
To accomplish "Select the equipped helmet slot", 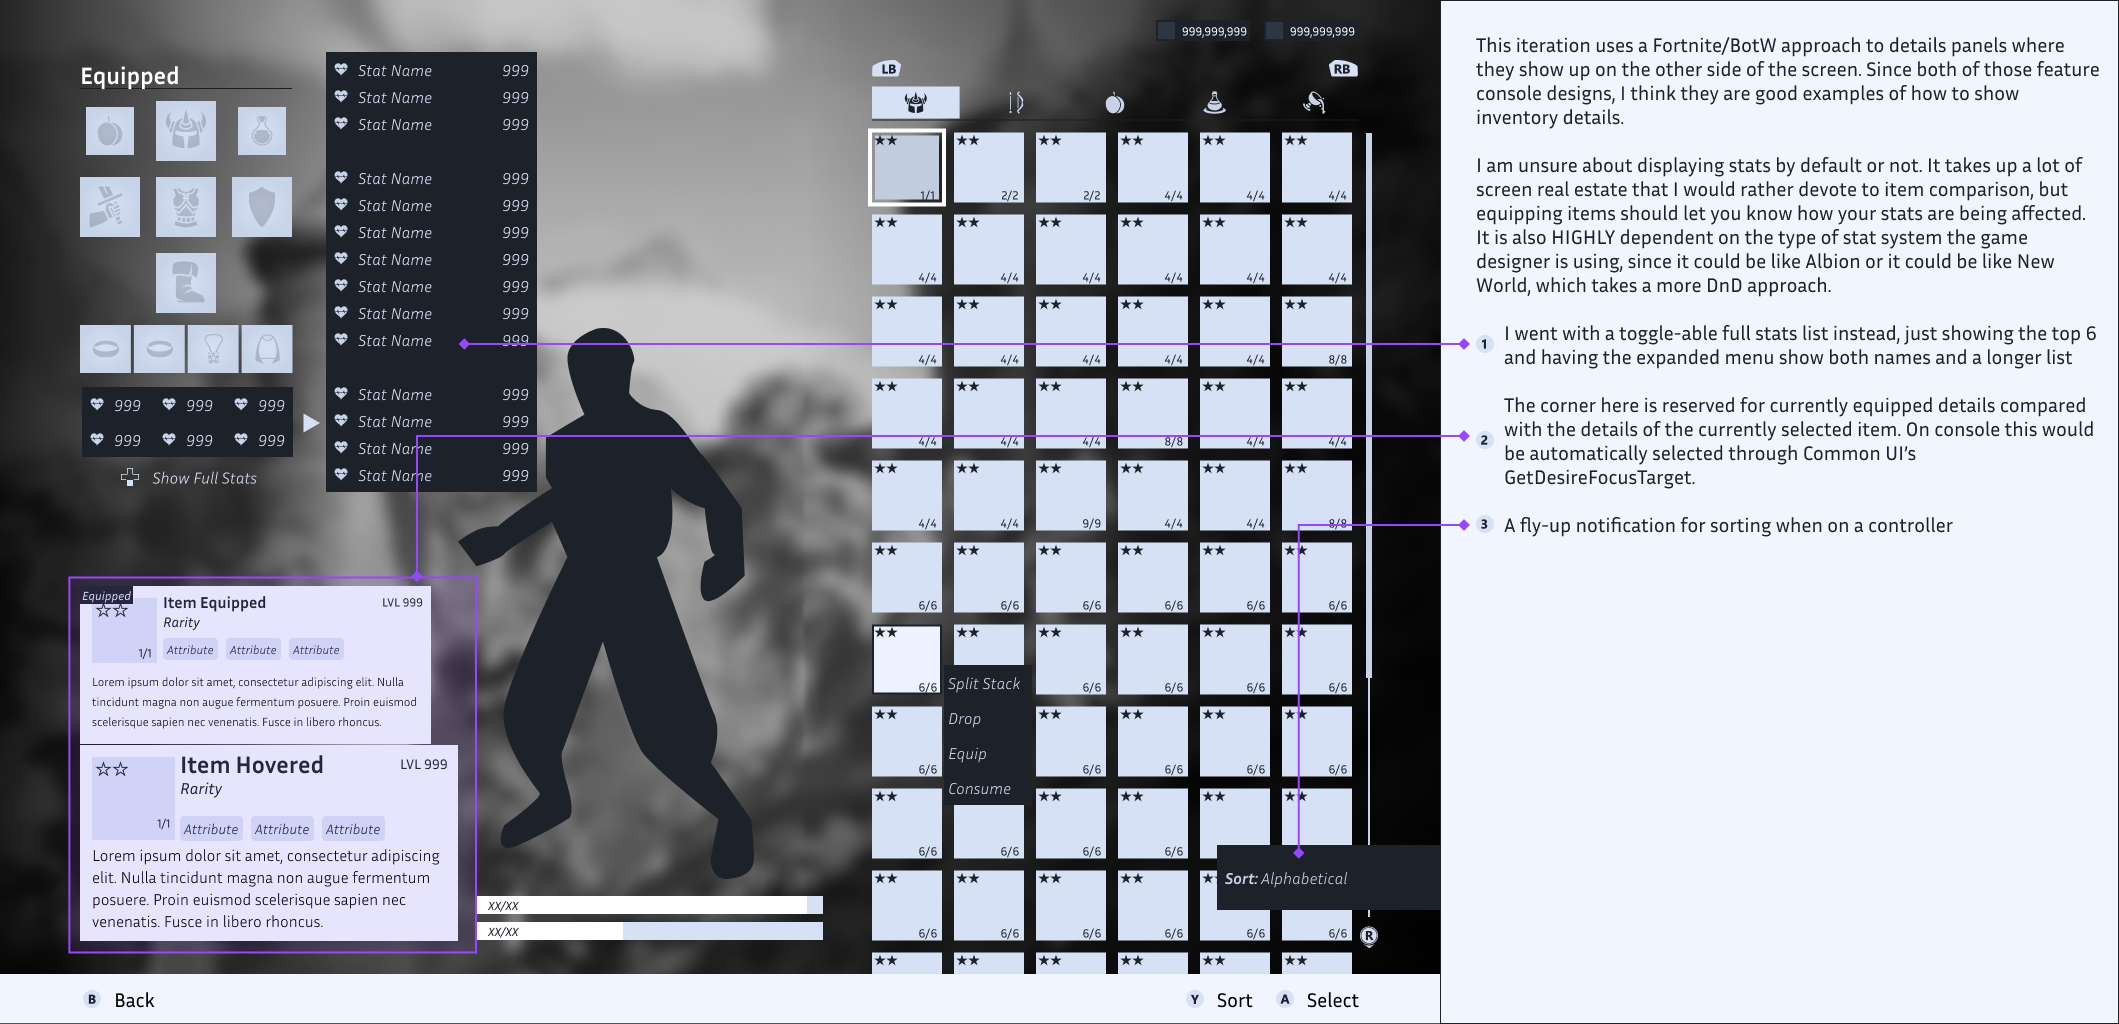I will [186, 131].
